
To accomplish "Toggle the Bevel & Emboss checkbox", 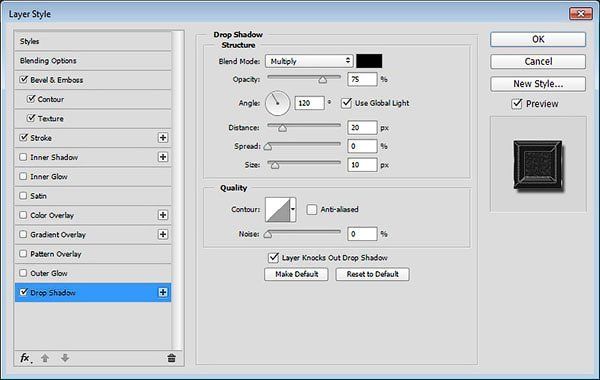I will pos(23,80).
